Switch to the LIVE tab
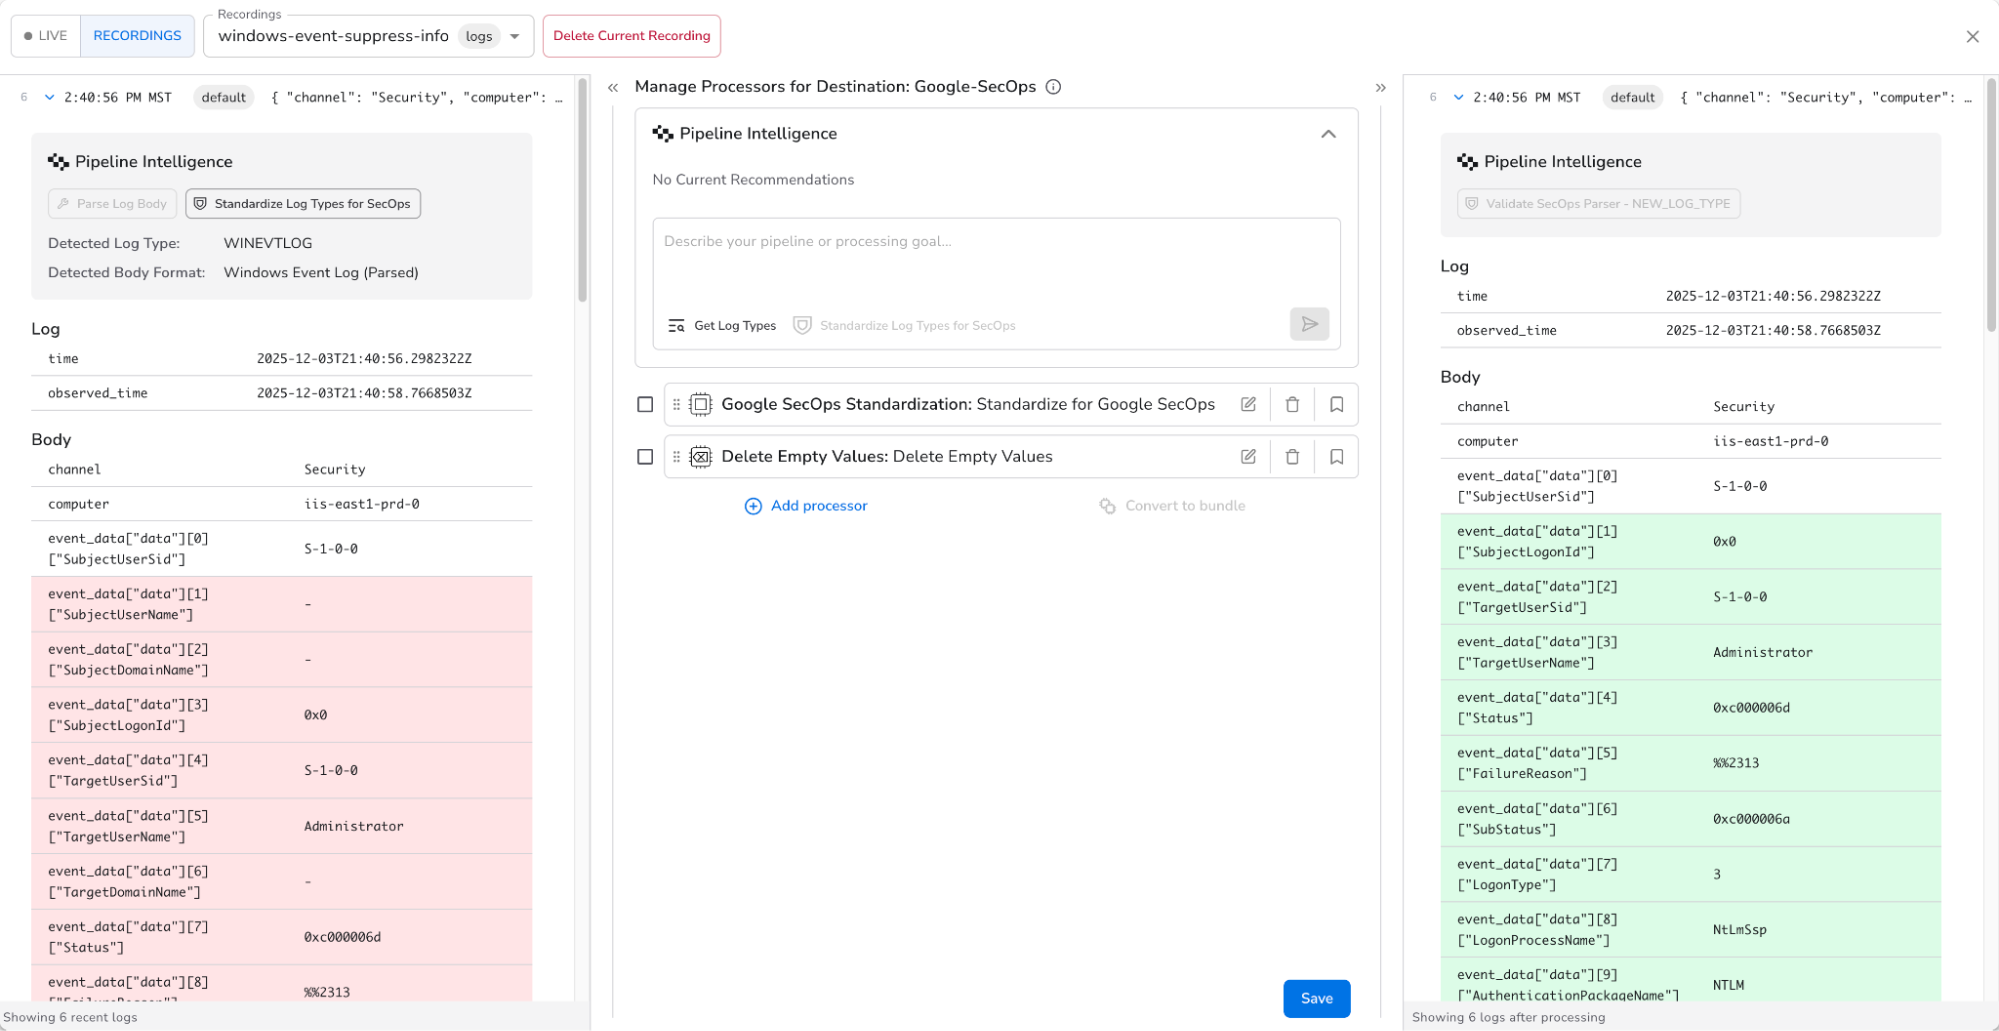 (45, 35)
